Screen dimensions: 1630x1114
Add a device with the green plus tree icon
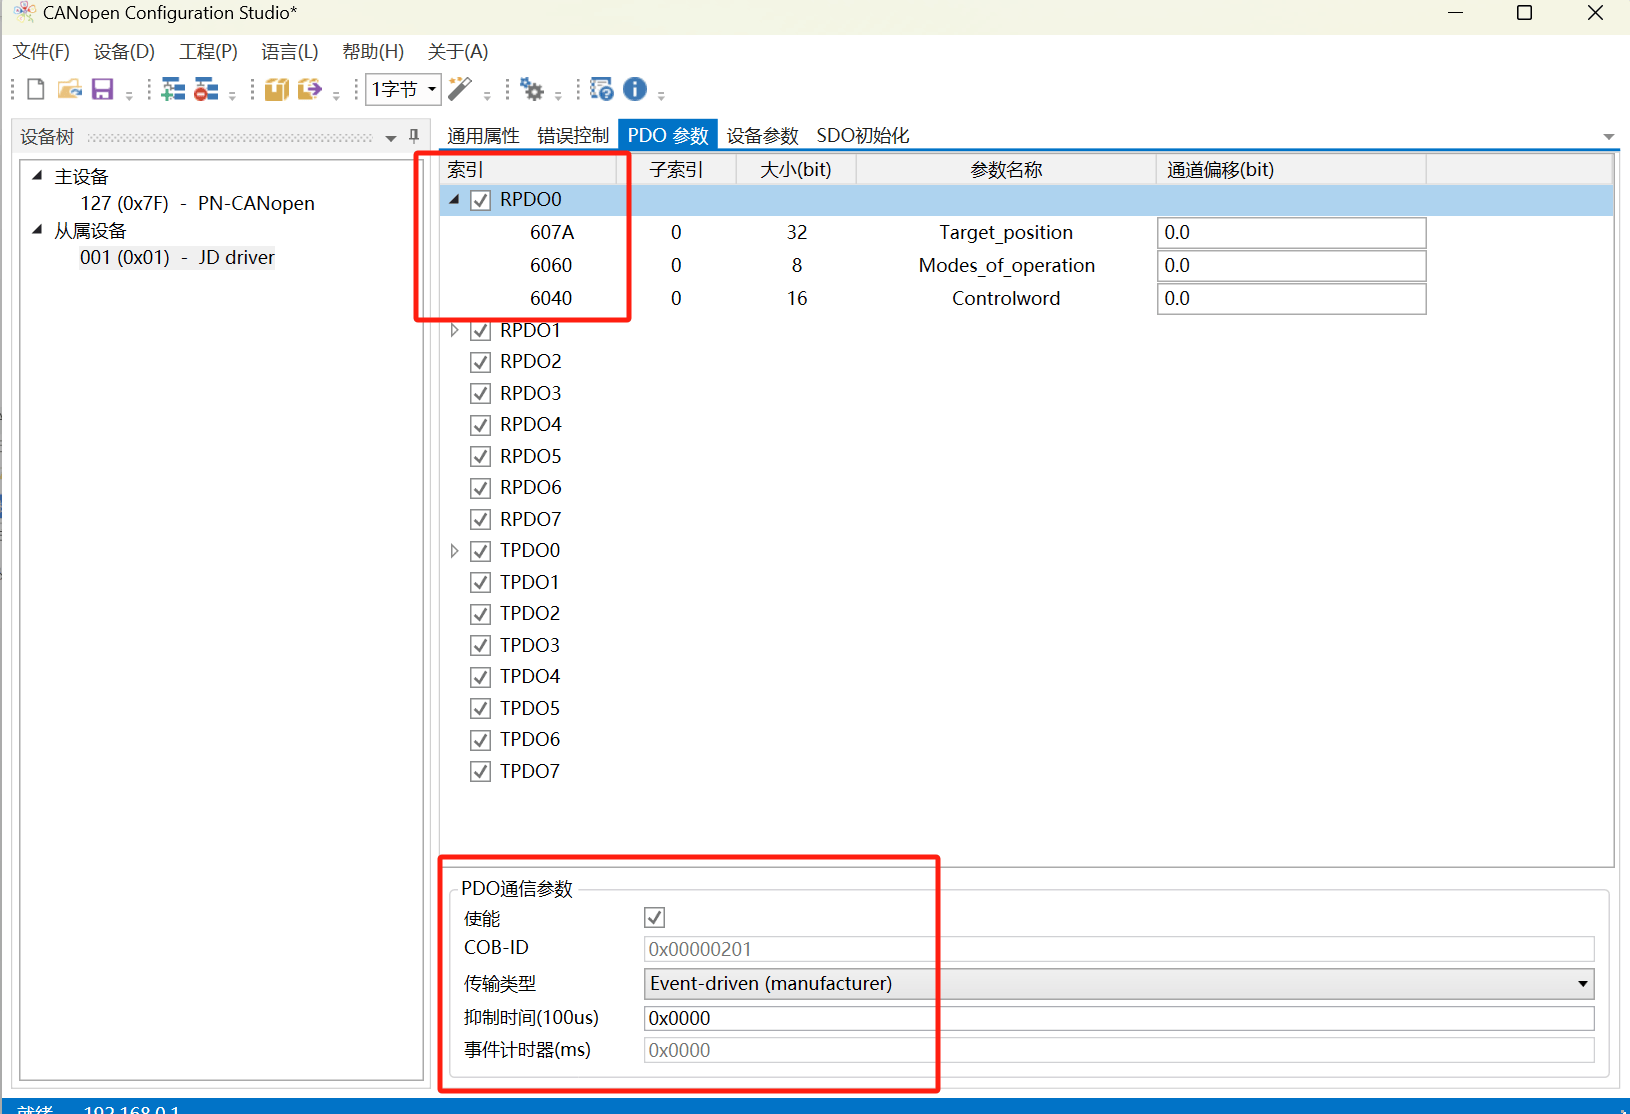click(173, 89)
